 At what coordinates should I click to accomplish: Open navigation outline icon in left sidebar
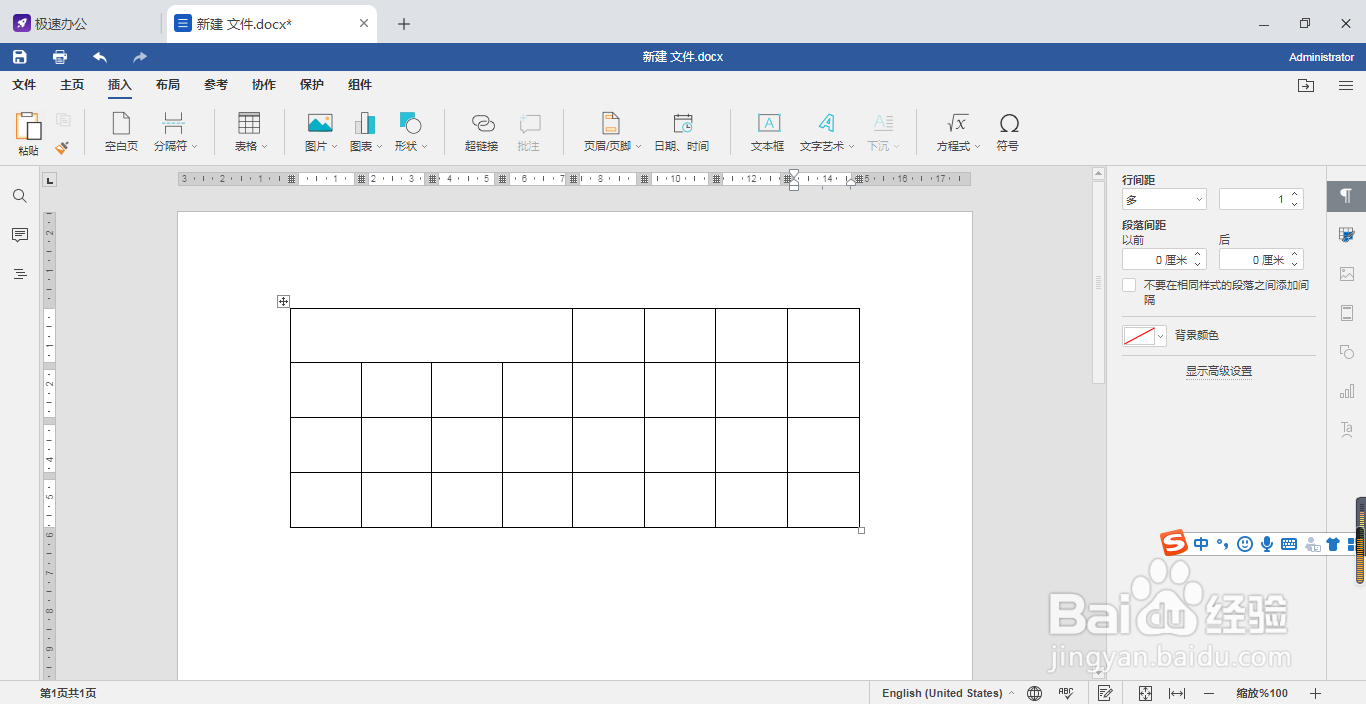point(20,274)
